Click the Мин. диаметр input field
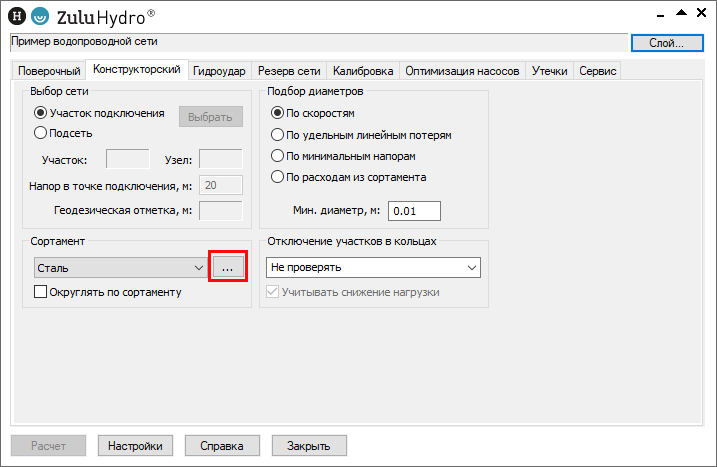 pyautogui.click(x=414, y=211)
